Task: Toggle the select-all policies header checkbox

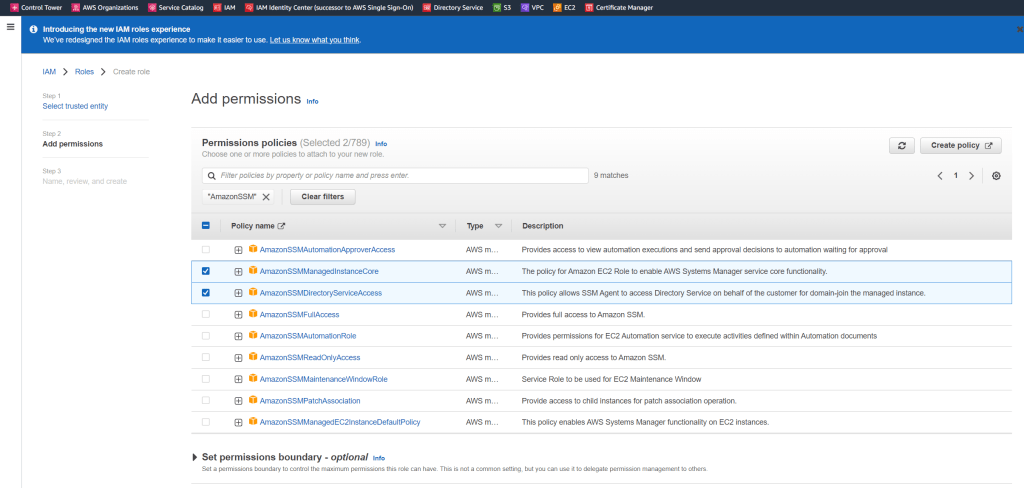Action: point(206,225)
